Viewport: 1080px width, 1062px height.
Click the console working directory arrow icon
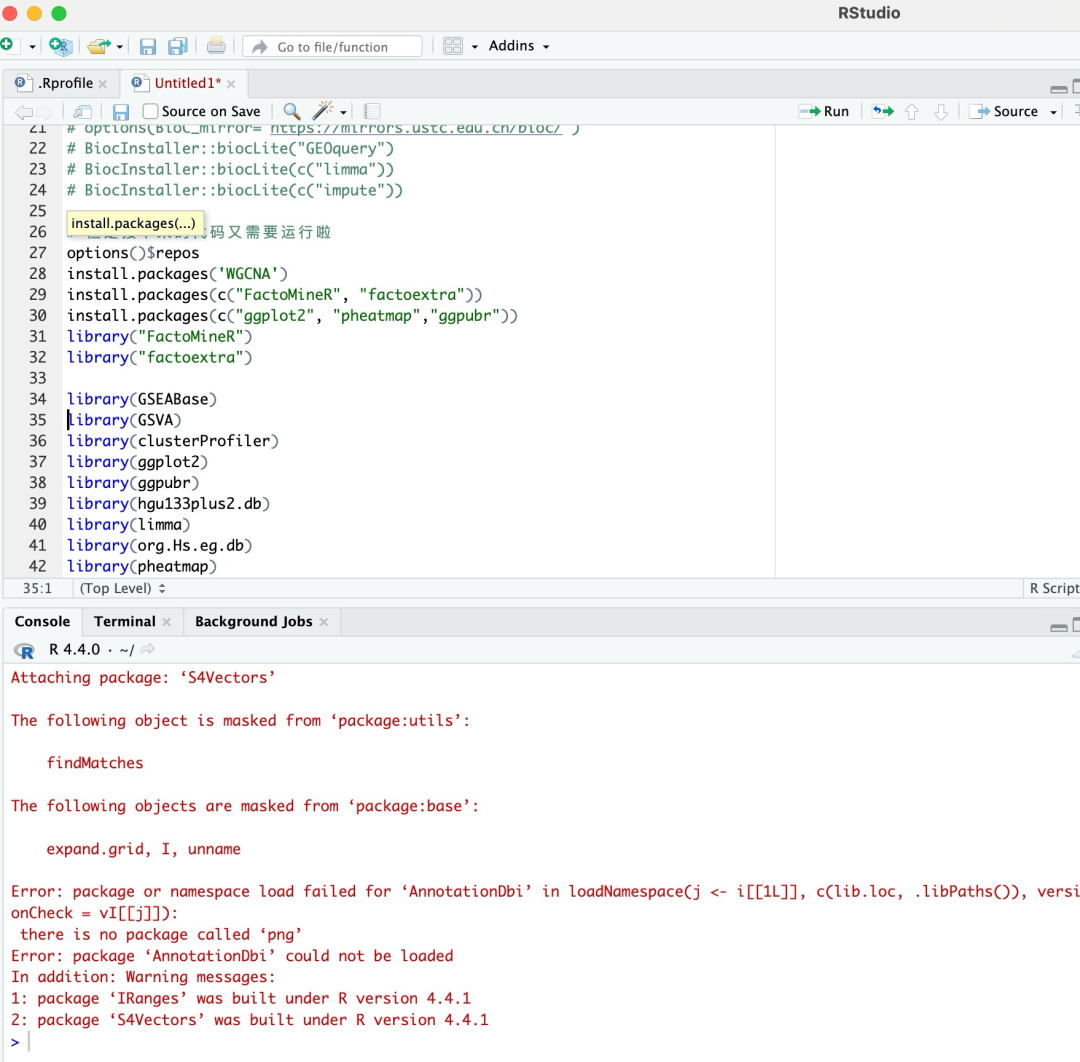[x=148, y=650]
